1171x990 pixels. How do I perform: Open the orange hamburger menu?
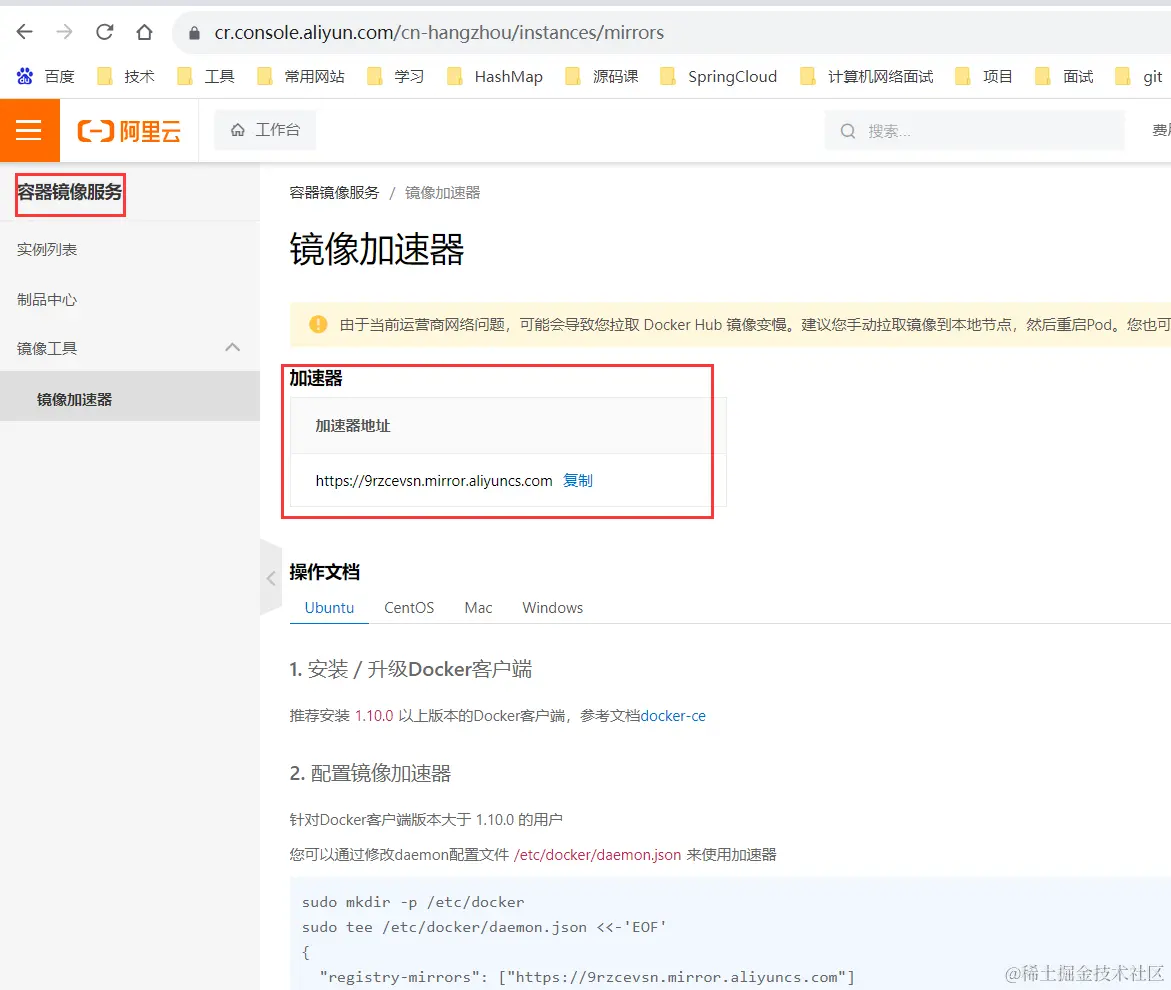[29, 131]
